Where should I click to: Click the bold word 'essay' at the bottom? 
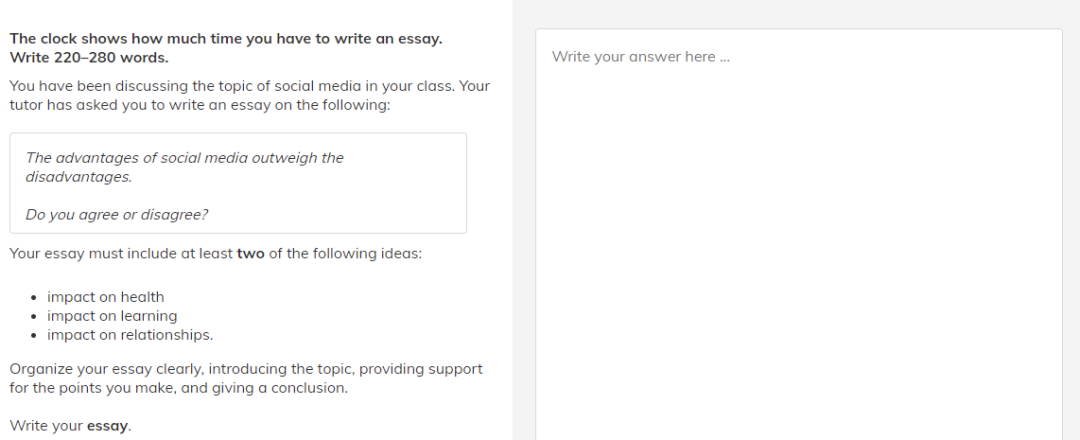coord(107,426)
